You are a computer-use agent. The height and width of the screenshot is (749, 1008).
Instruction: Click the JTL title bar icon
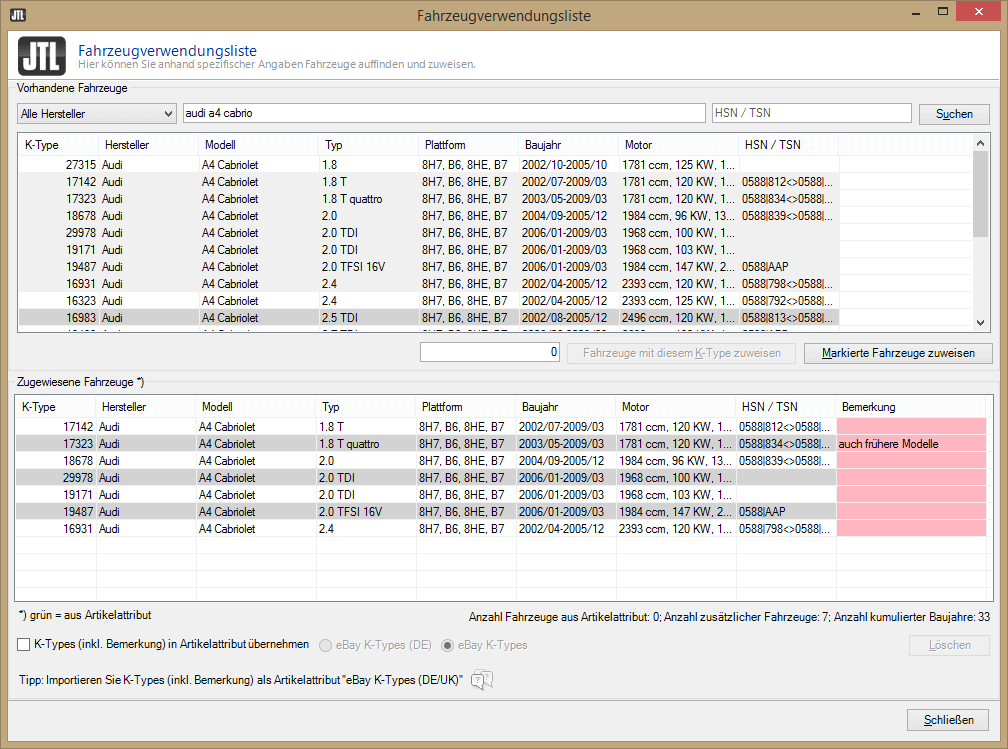click(x=17, y=15)
